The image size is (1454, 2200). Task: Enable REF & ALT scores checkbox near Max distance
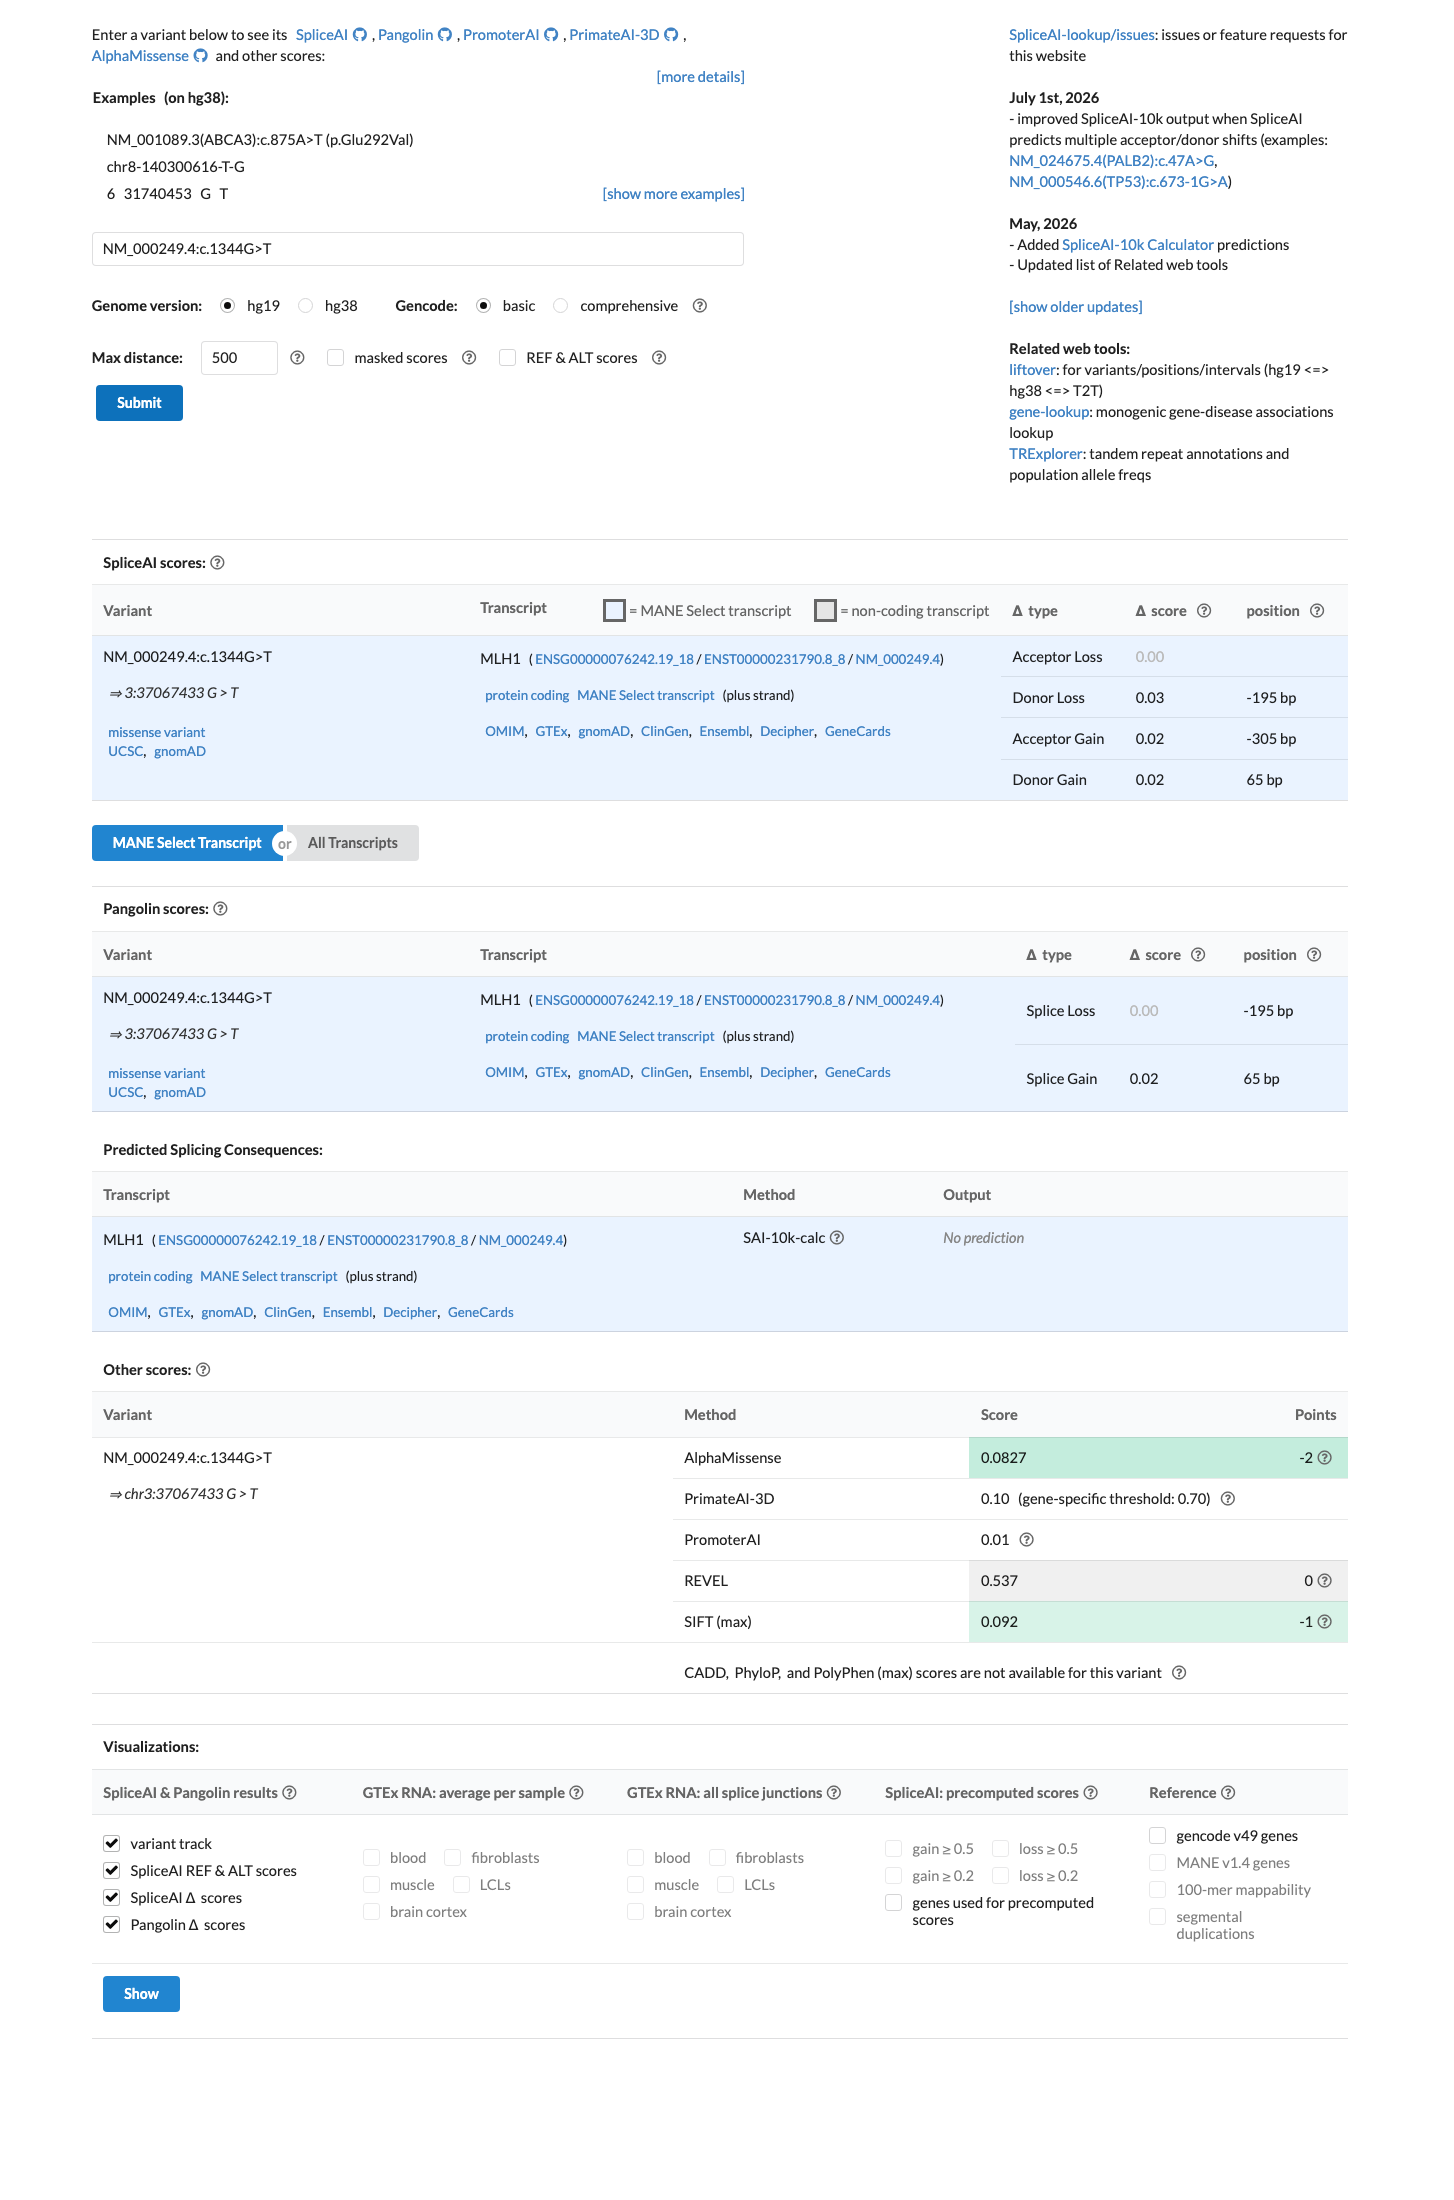(x=507, y=358)
